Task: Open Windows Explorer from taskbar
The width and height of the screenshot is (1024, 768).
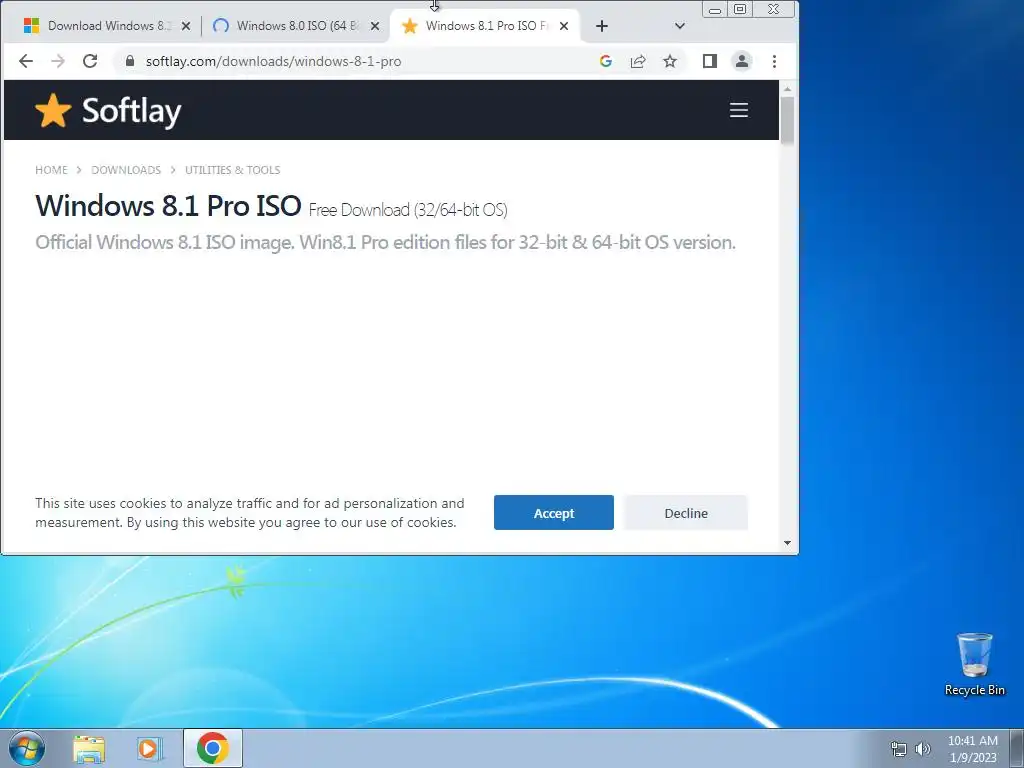Action: click(x=89, y=749)
